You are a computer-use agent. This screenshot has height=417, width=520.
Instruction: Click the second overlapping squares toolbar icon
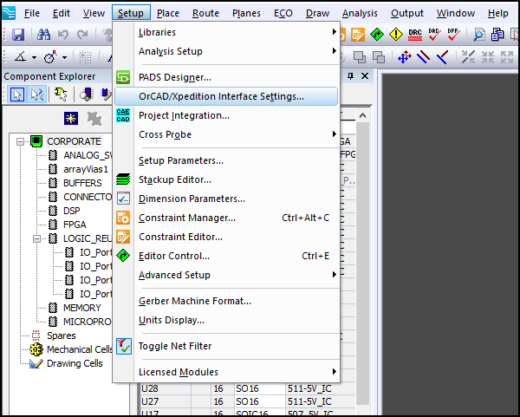379,57
